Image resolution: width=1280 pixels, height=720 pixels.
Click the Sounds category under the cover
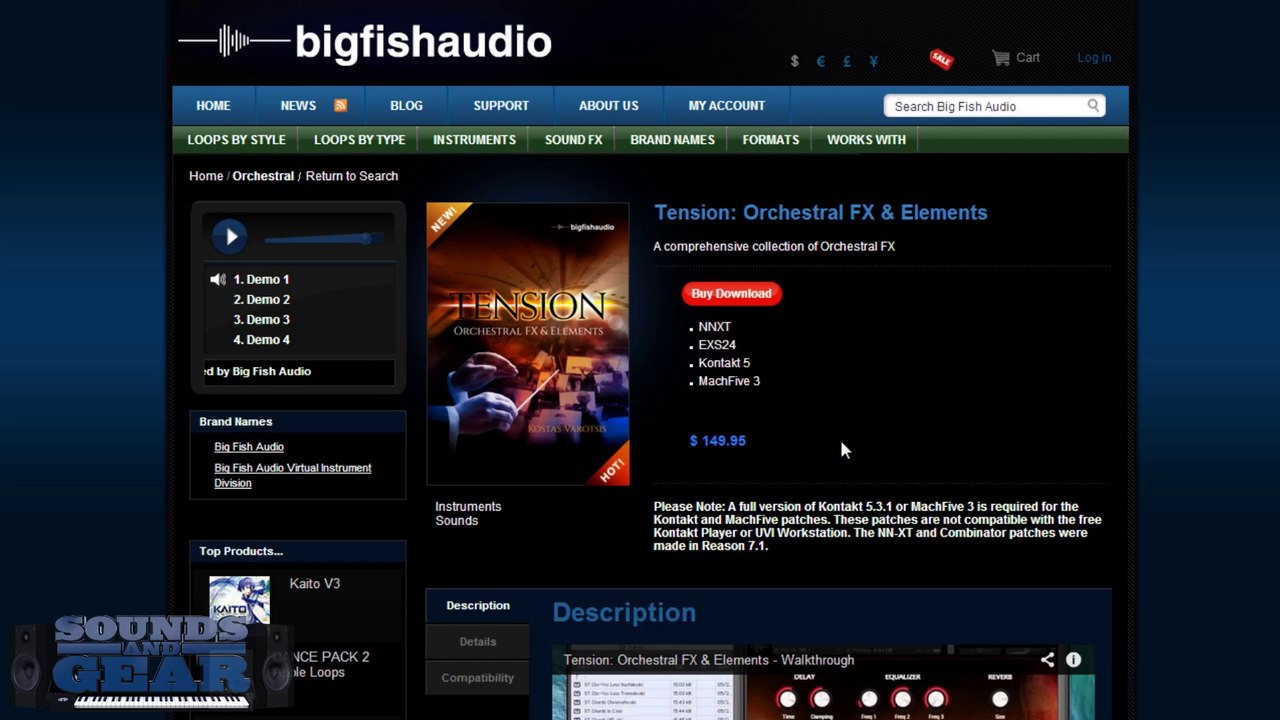coord(456,520)
